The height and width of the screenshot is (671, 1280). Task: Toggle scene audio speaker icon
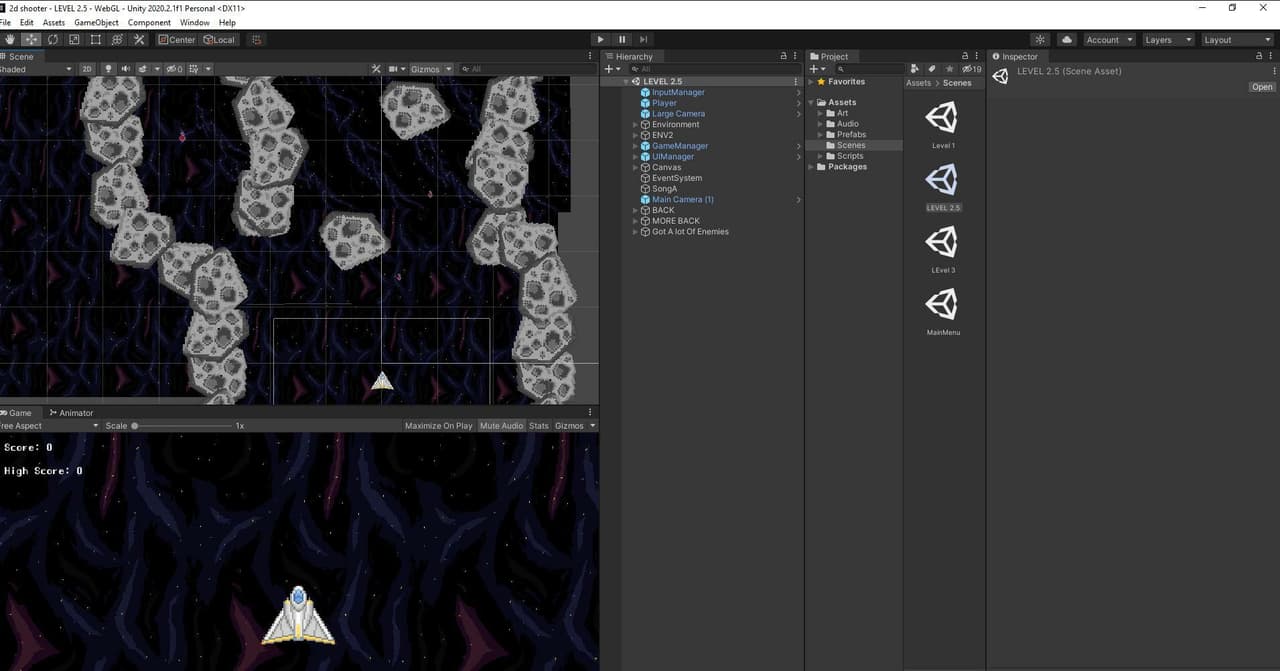pyautogui.click(x=125, y=69)
